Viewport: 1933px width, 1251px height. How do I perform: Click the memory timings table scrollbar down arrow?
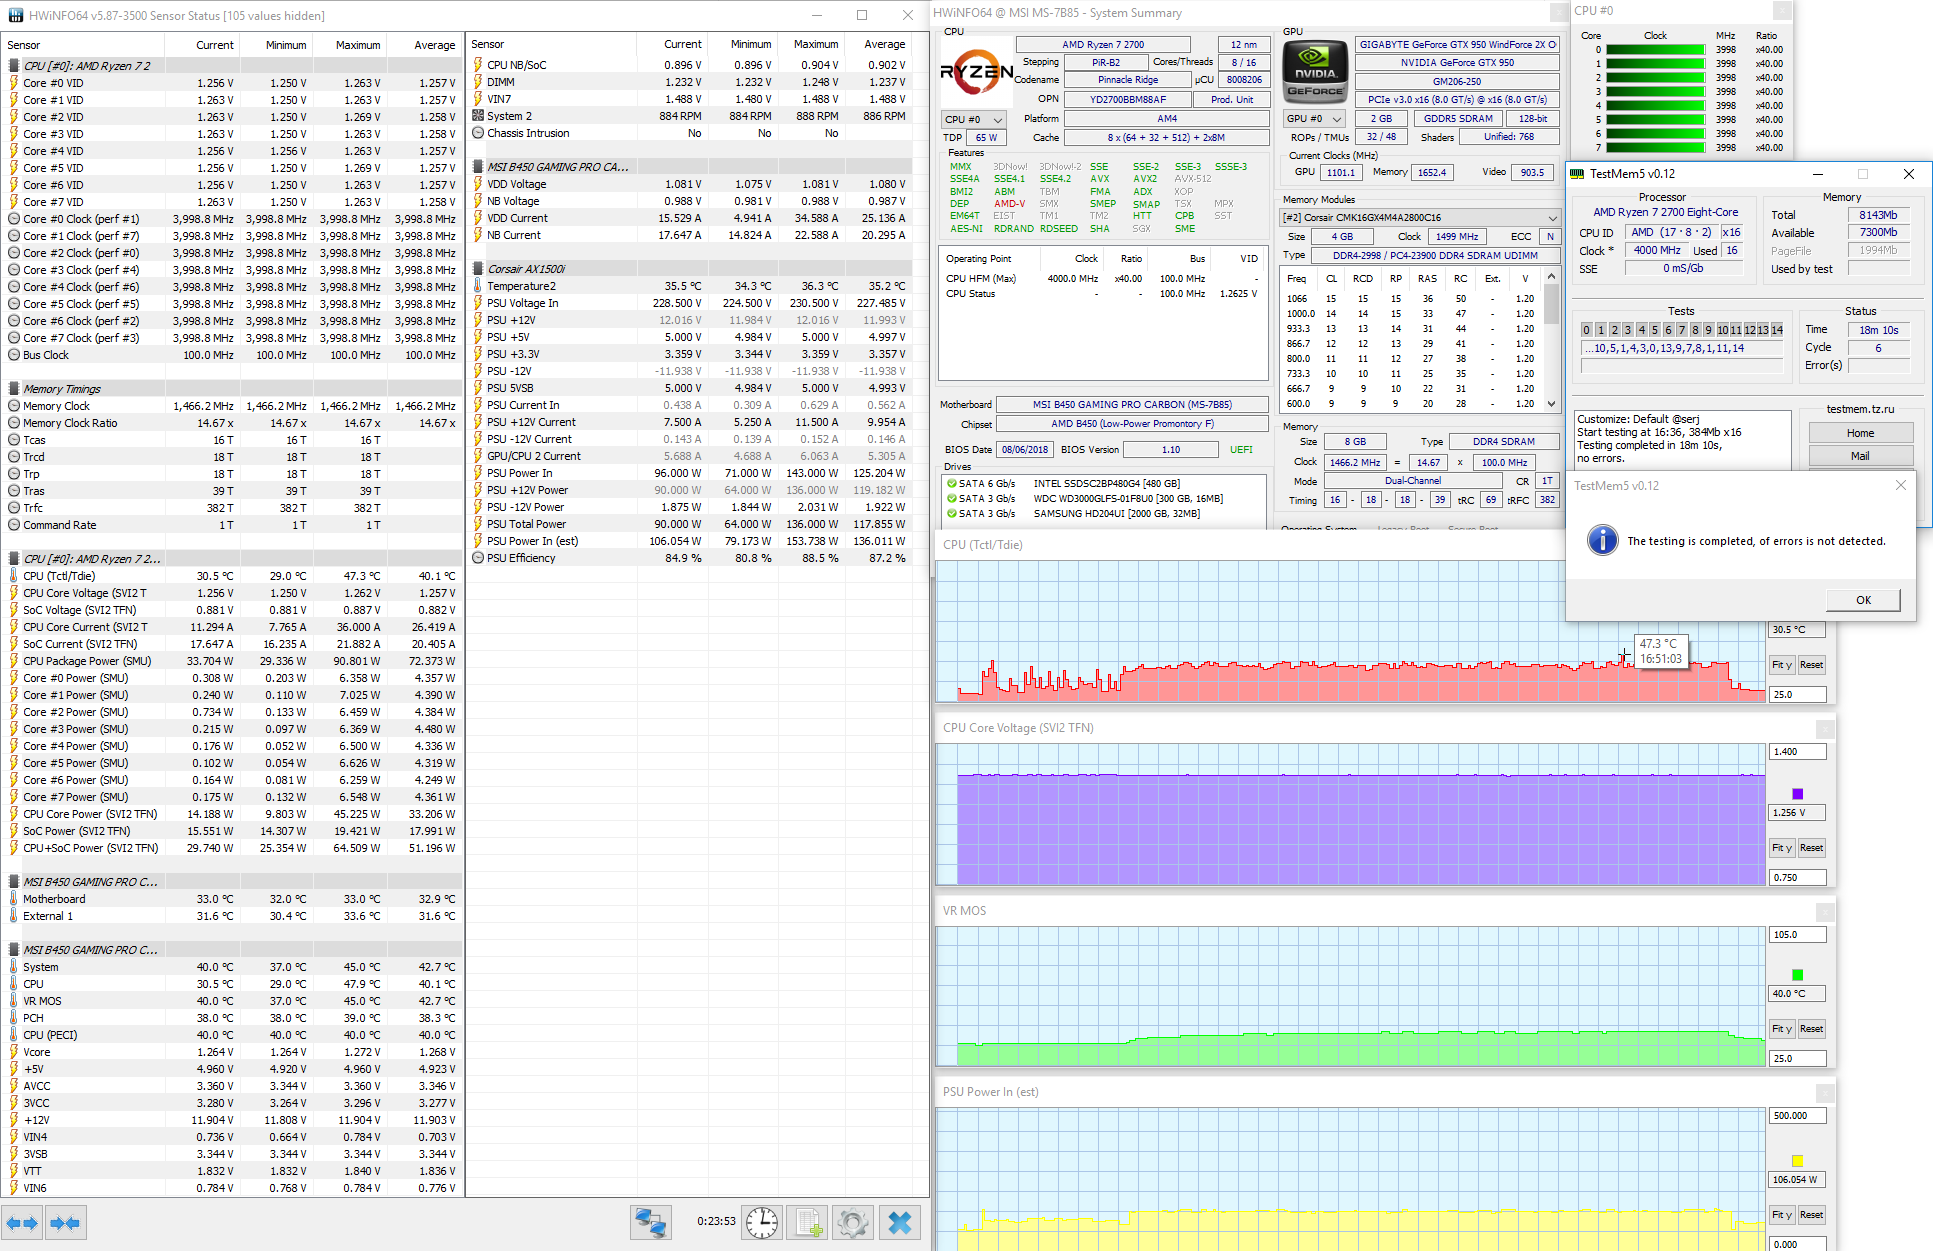pos(1551,404)
